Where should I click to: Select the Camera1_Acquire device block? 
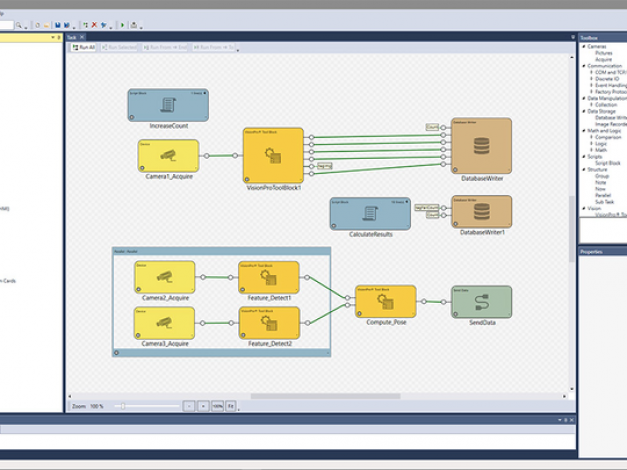168,156
